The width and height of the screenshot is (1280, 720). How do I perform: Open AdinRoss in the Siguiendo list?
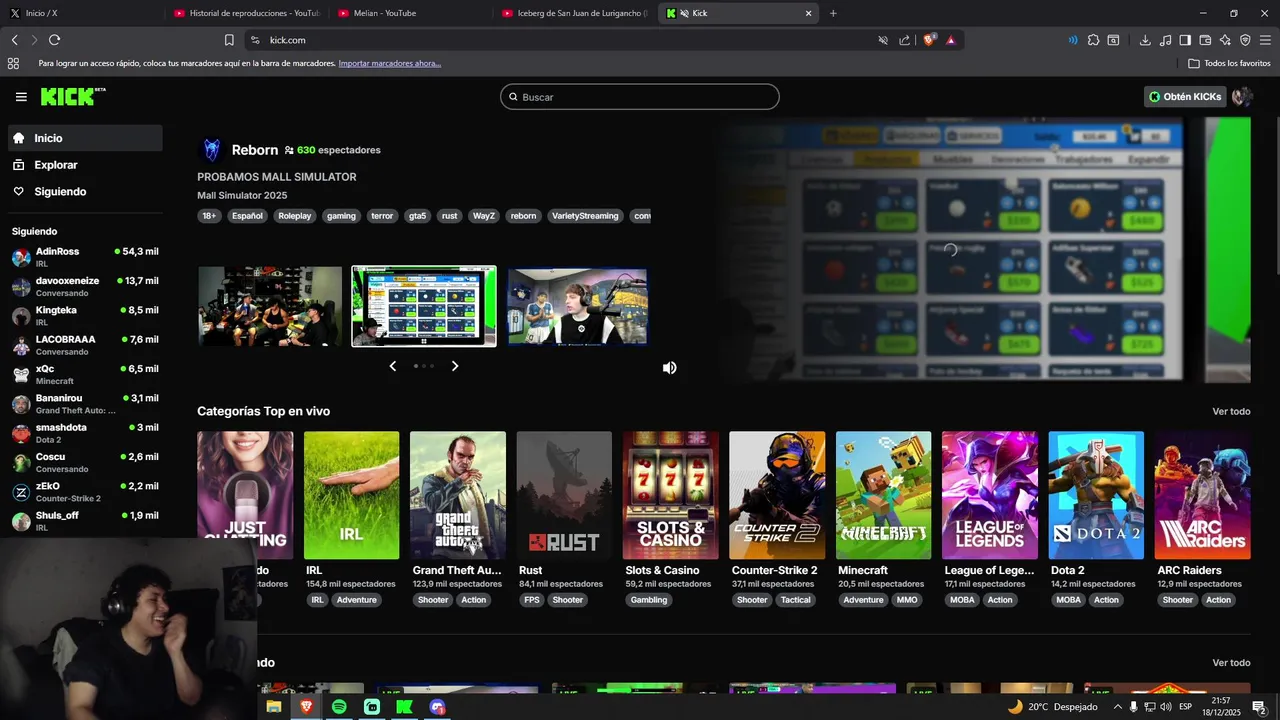tap(85, 257)
